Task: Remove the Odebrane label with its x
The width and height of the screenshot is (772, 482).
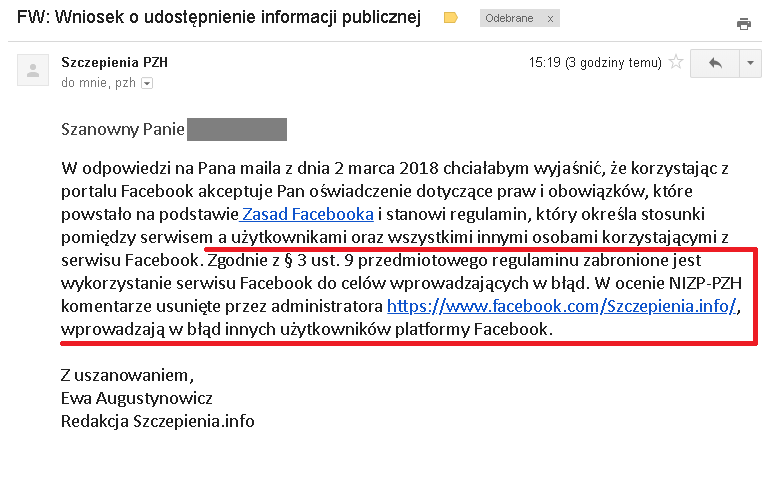Action: (550, 19)
